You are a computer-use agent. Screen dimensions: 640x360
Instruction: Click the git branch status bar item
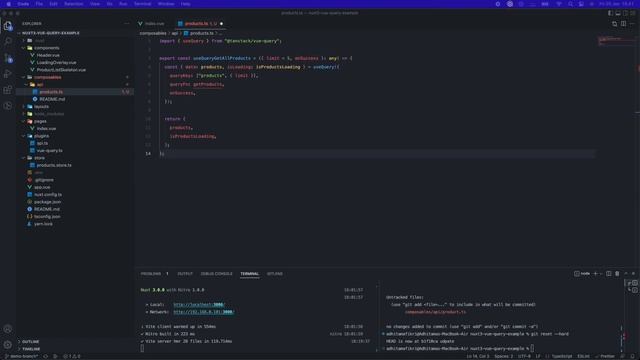coord(21,356)
